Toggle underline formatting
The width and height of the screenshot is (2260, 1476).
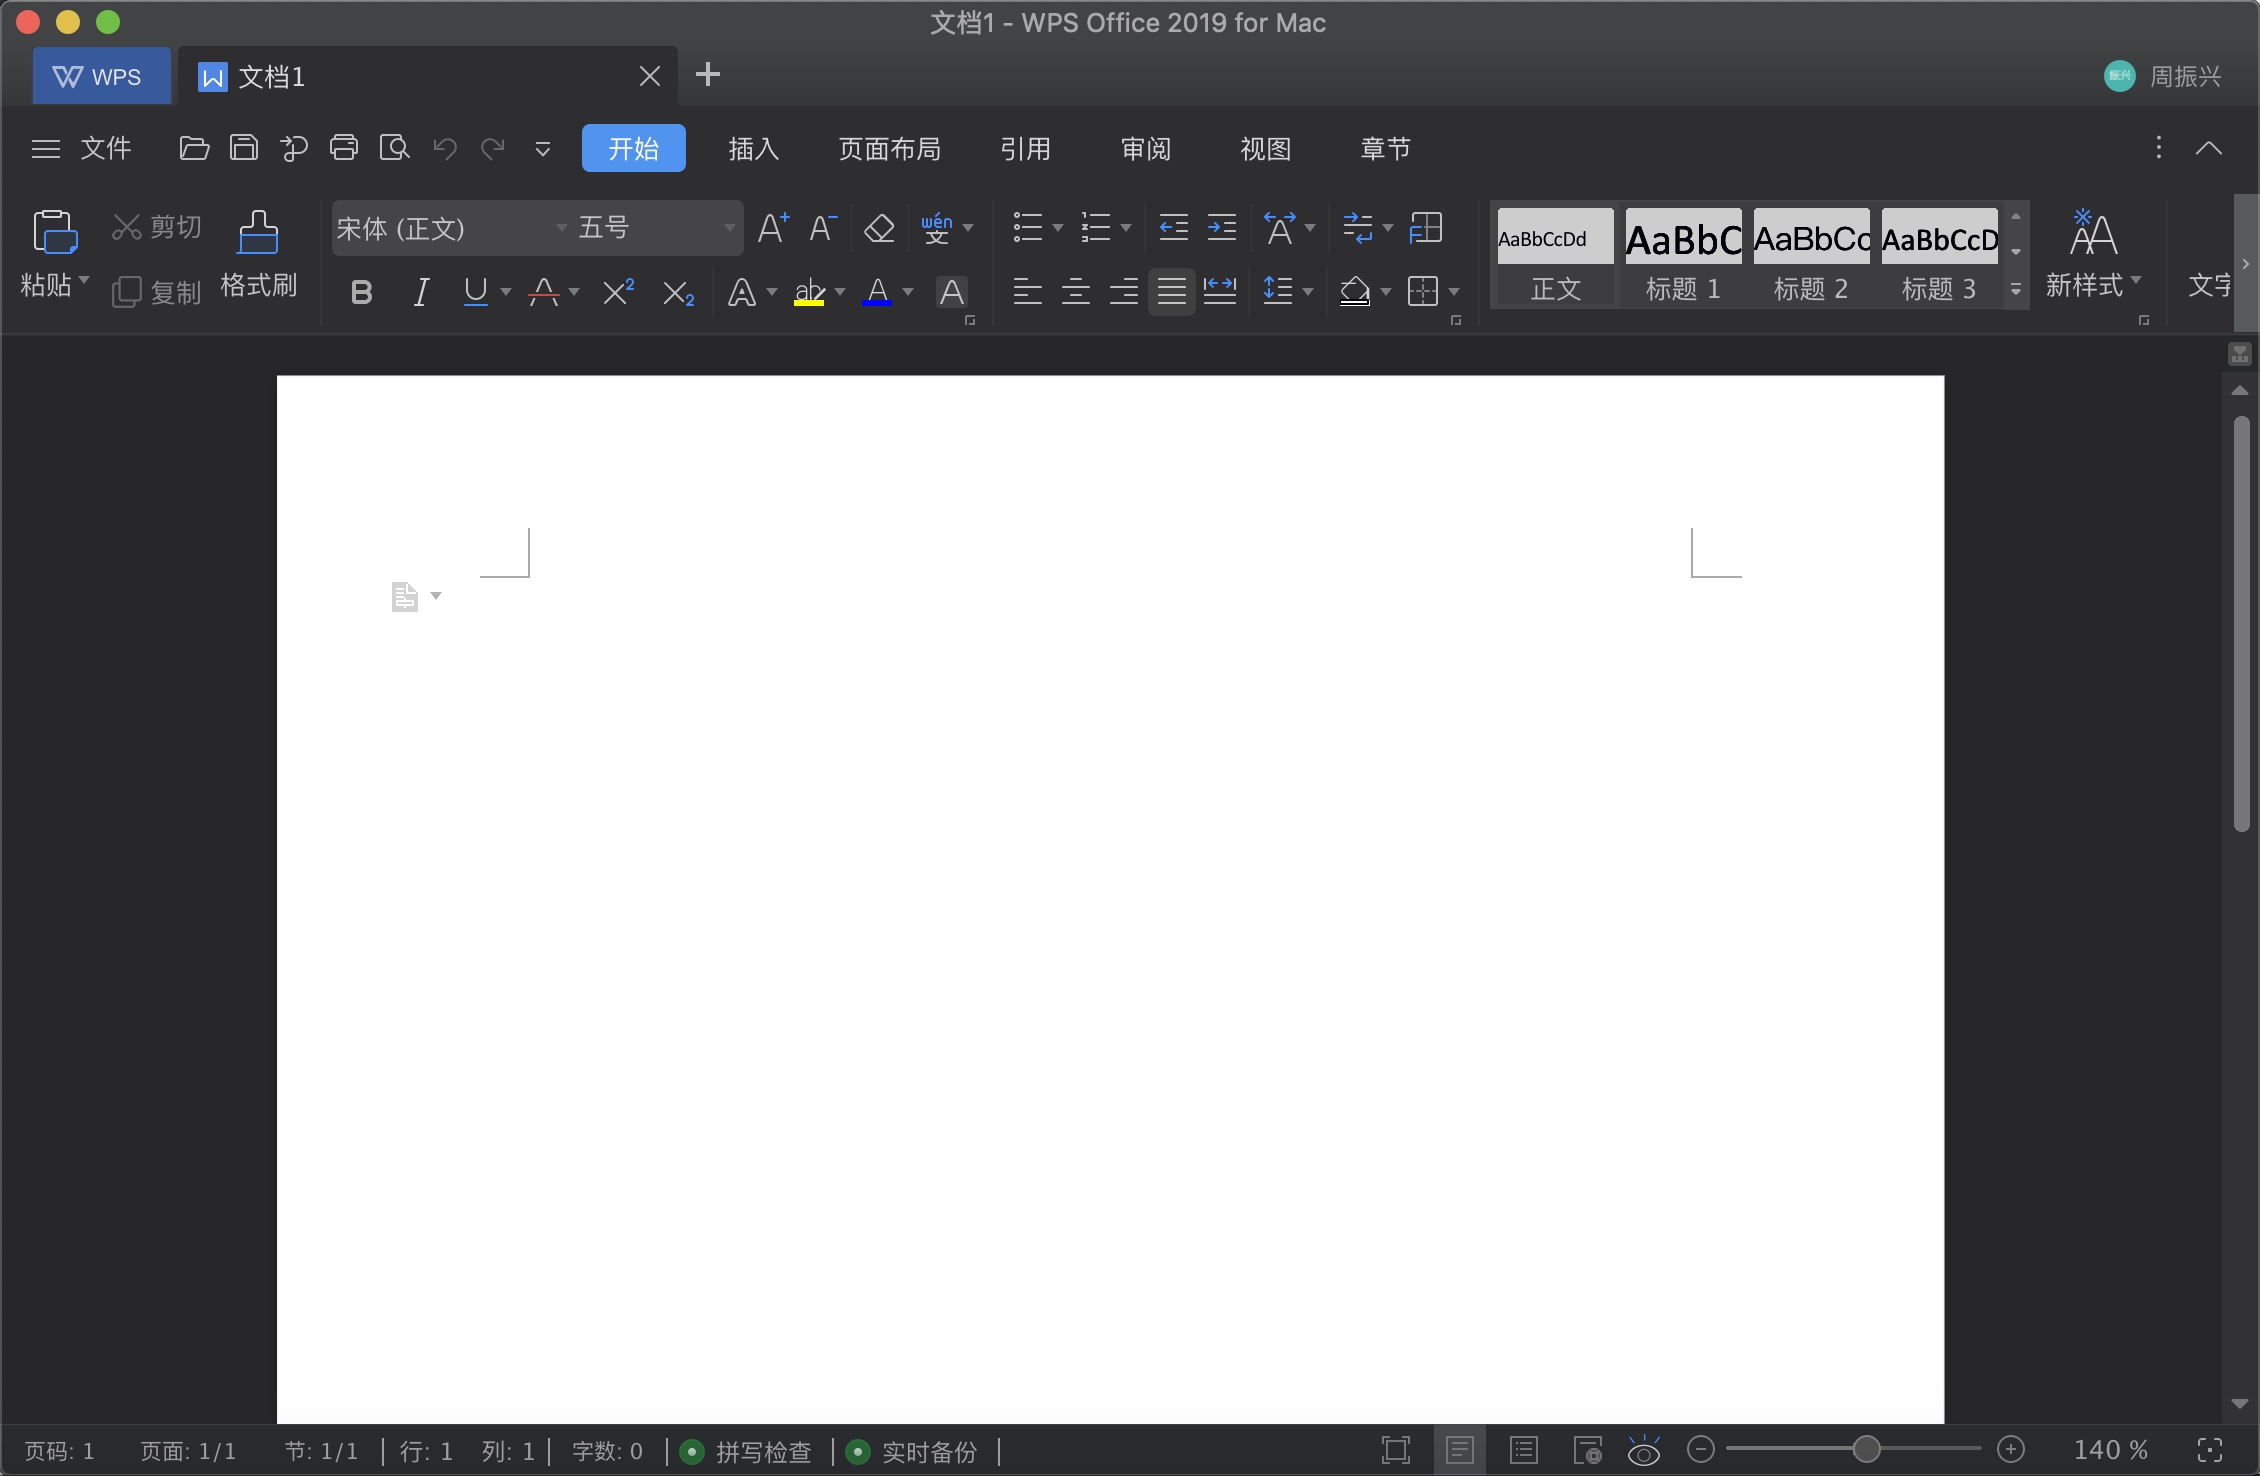476,292
